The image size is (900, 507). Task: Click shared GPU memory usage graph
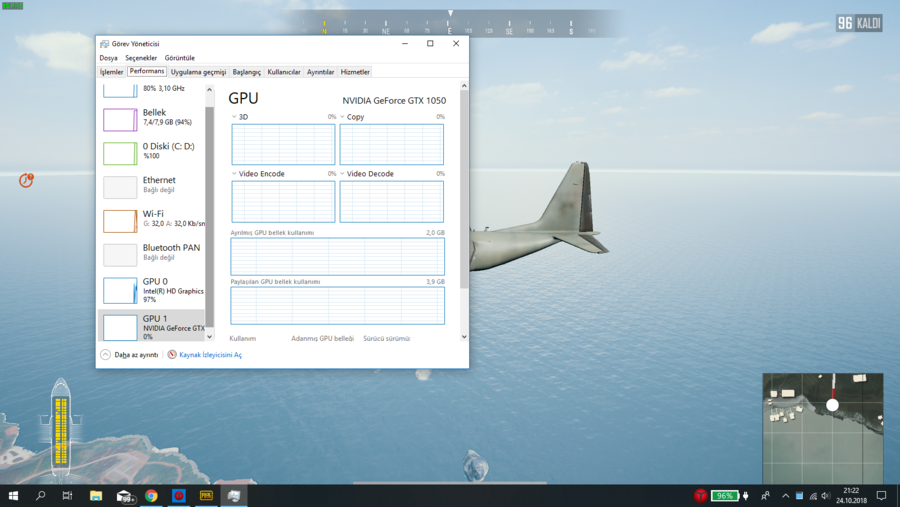[338, 305]
